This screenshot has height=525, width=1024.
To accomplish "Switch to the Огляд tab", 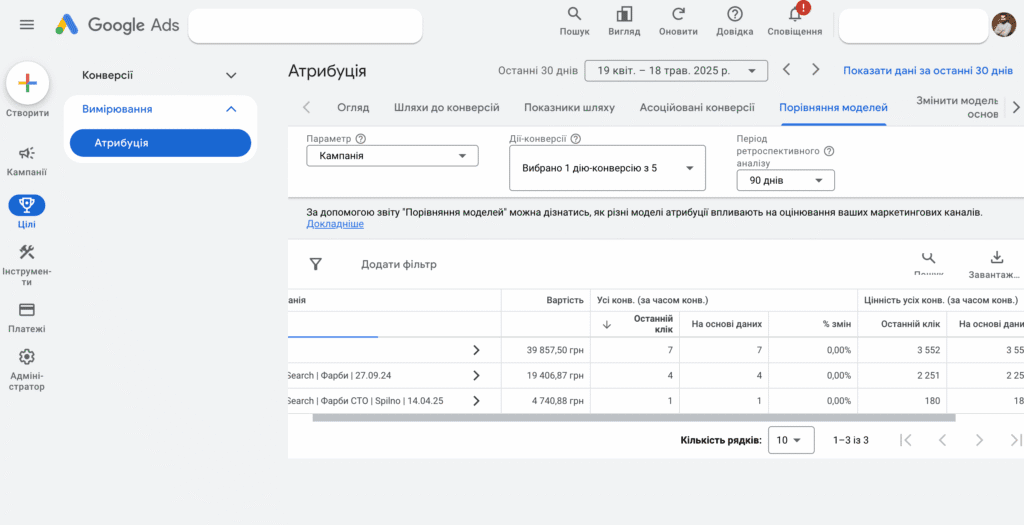I will tap(353, 108).
